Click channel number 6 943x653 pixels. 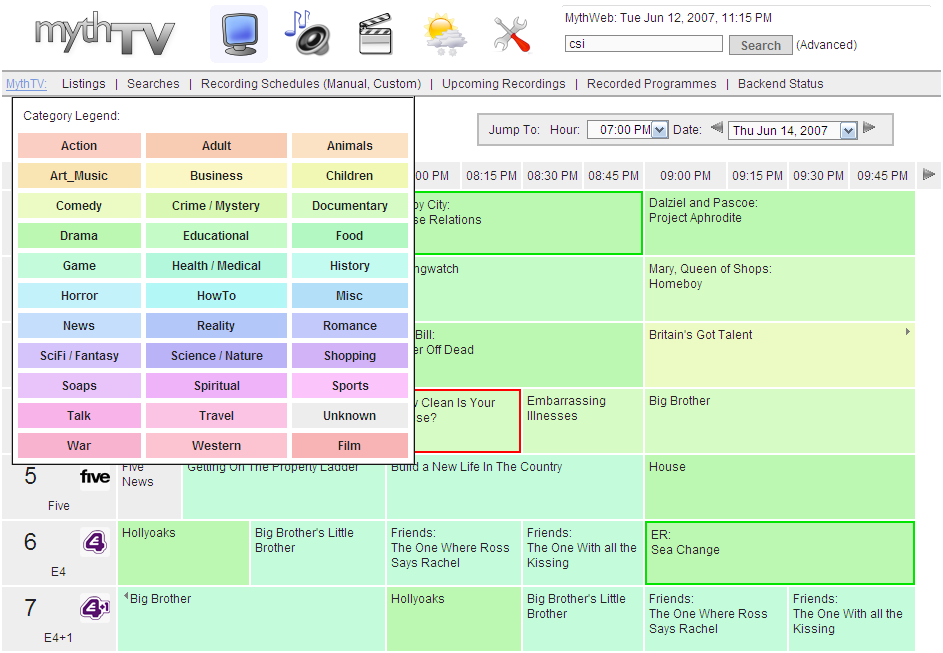[31, 542]
